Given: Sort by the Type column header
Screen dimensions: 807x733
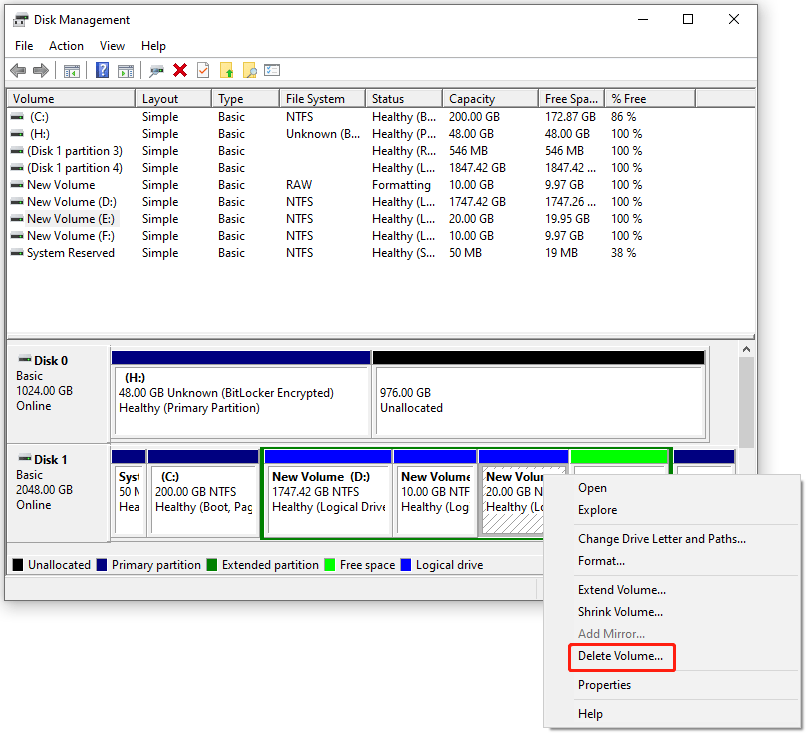Looking at the screenshot, I should coord(245,98).
